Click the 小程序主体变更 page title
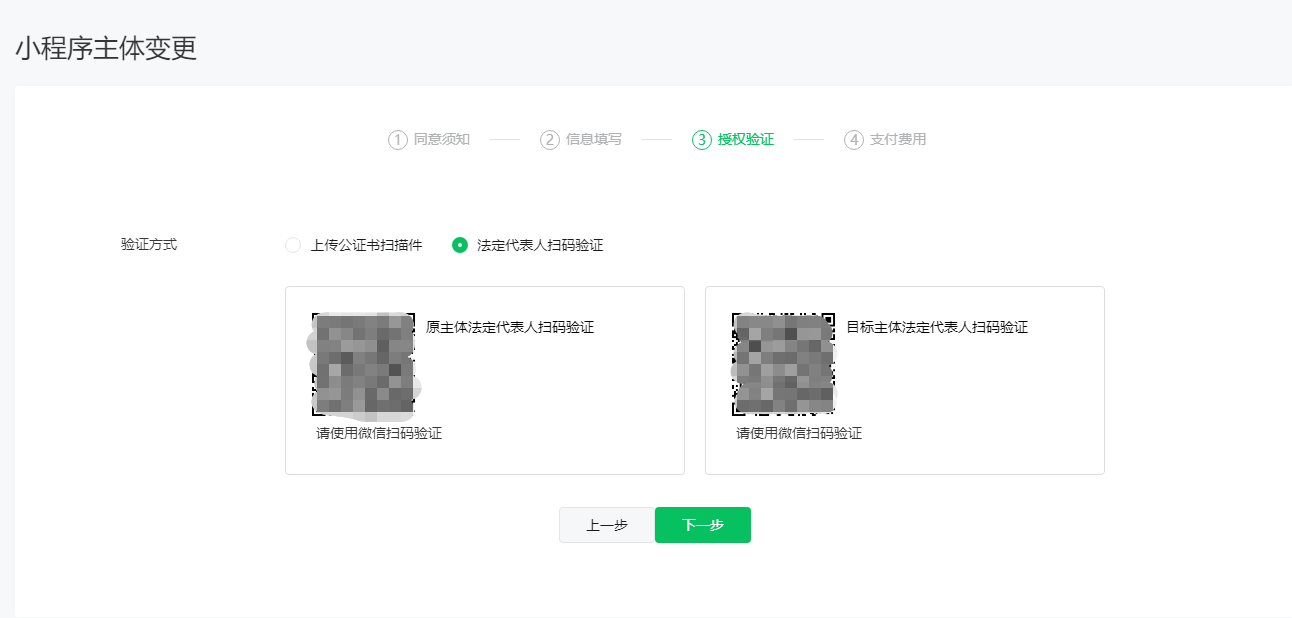Viewport: 1292px width, 618px height. click(106, 48)
